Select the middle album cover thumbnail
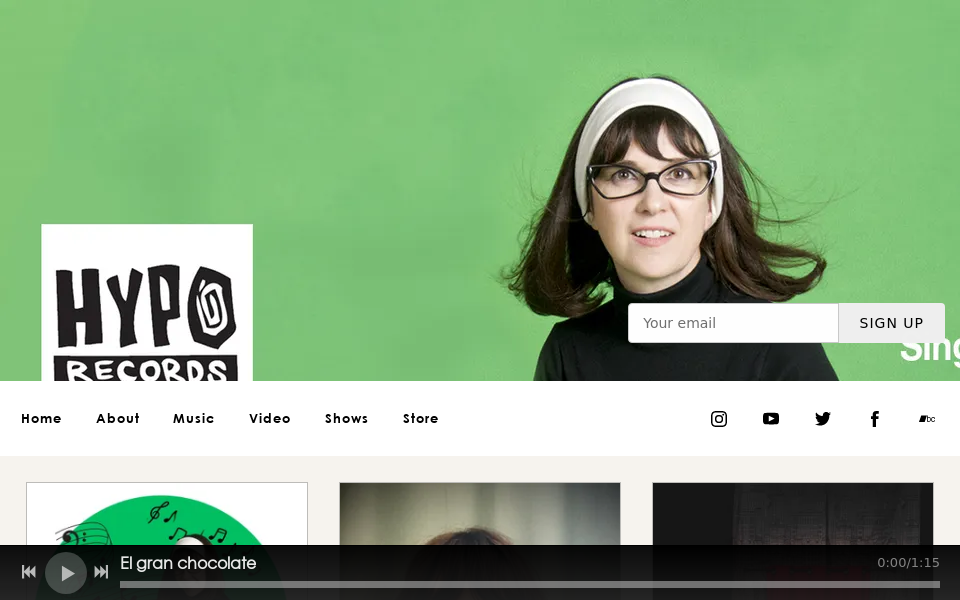 coord(480,514)
